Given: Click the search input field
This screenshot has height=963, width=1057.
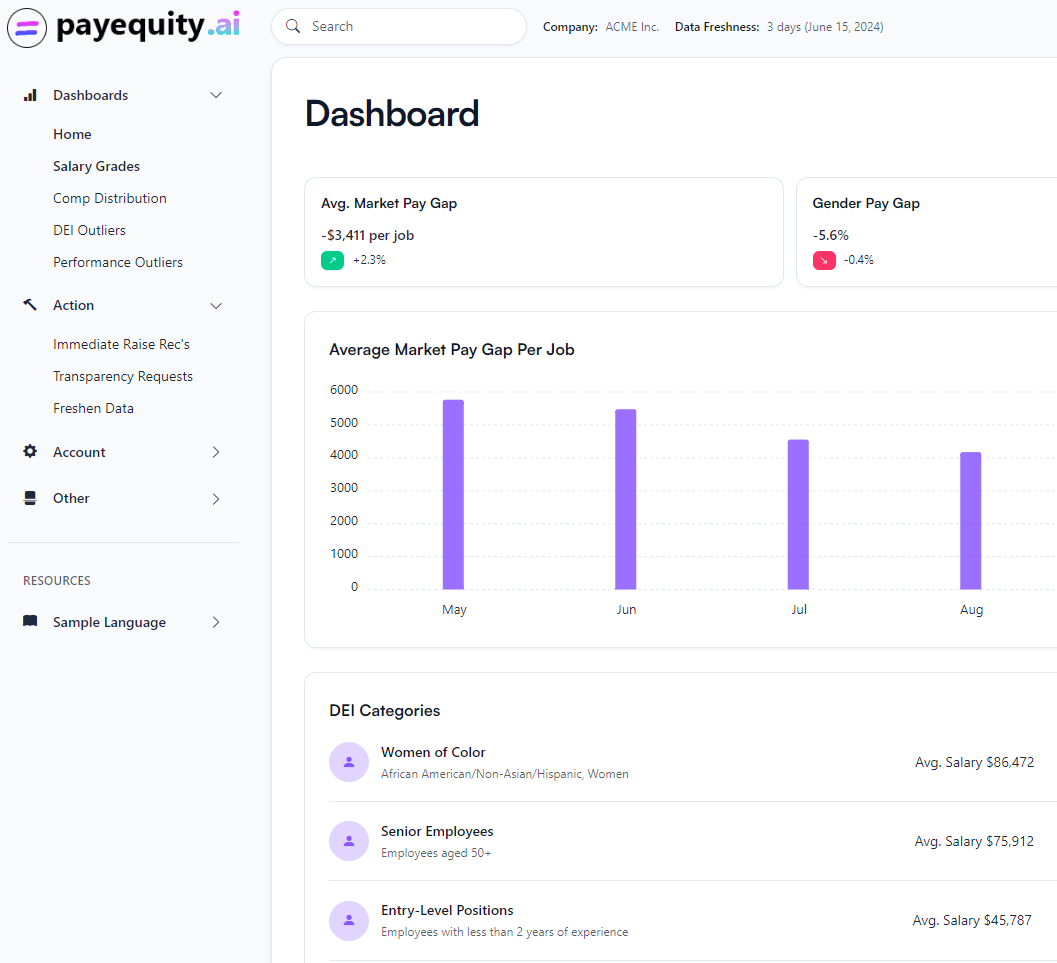Looking at the screenshot, I should click(x=399, y=26).
